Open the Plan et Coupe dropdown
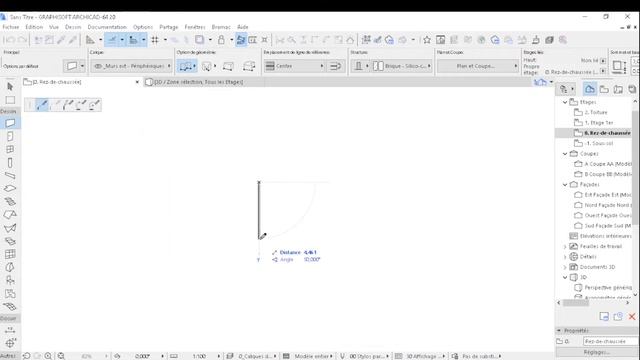Viewport: 640px width, 360px height. point(478,66)
